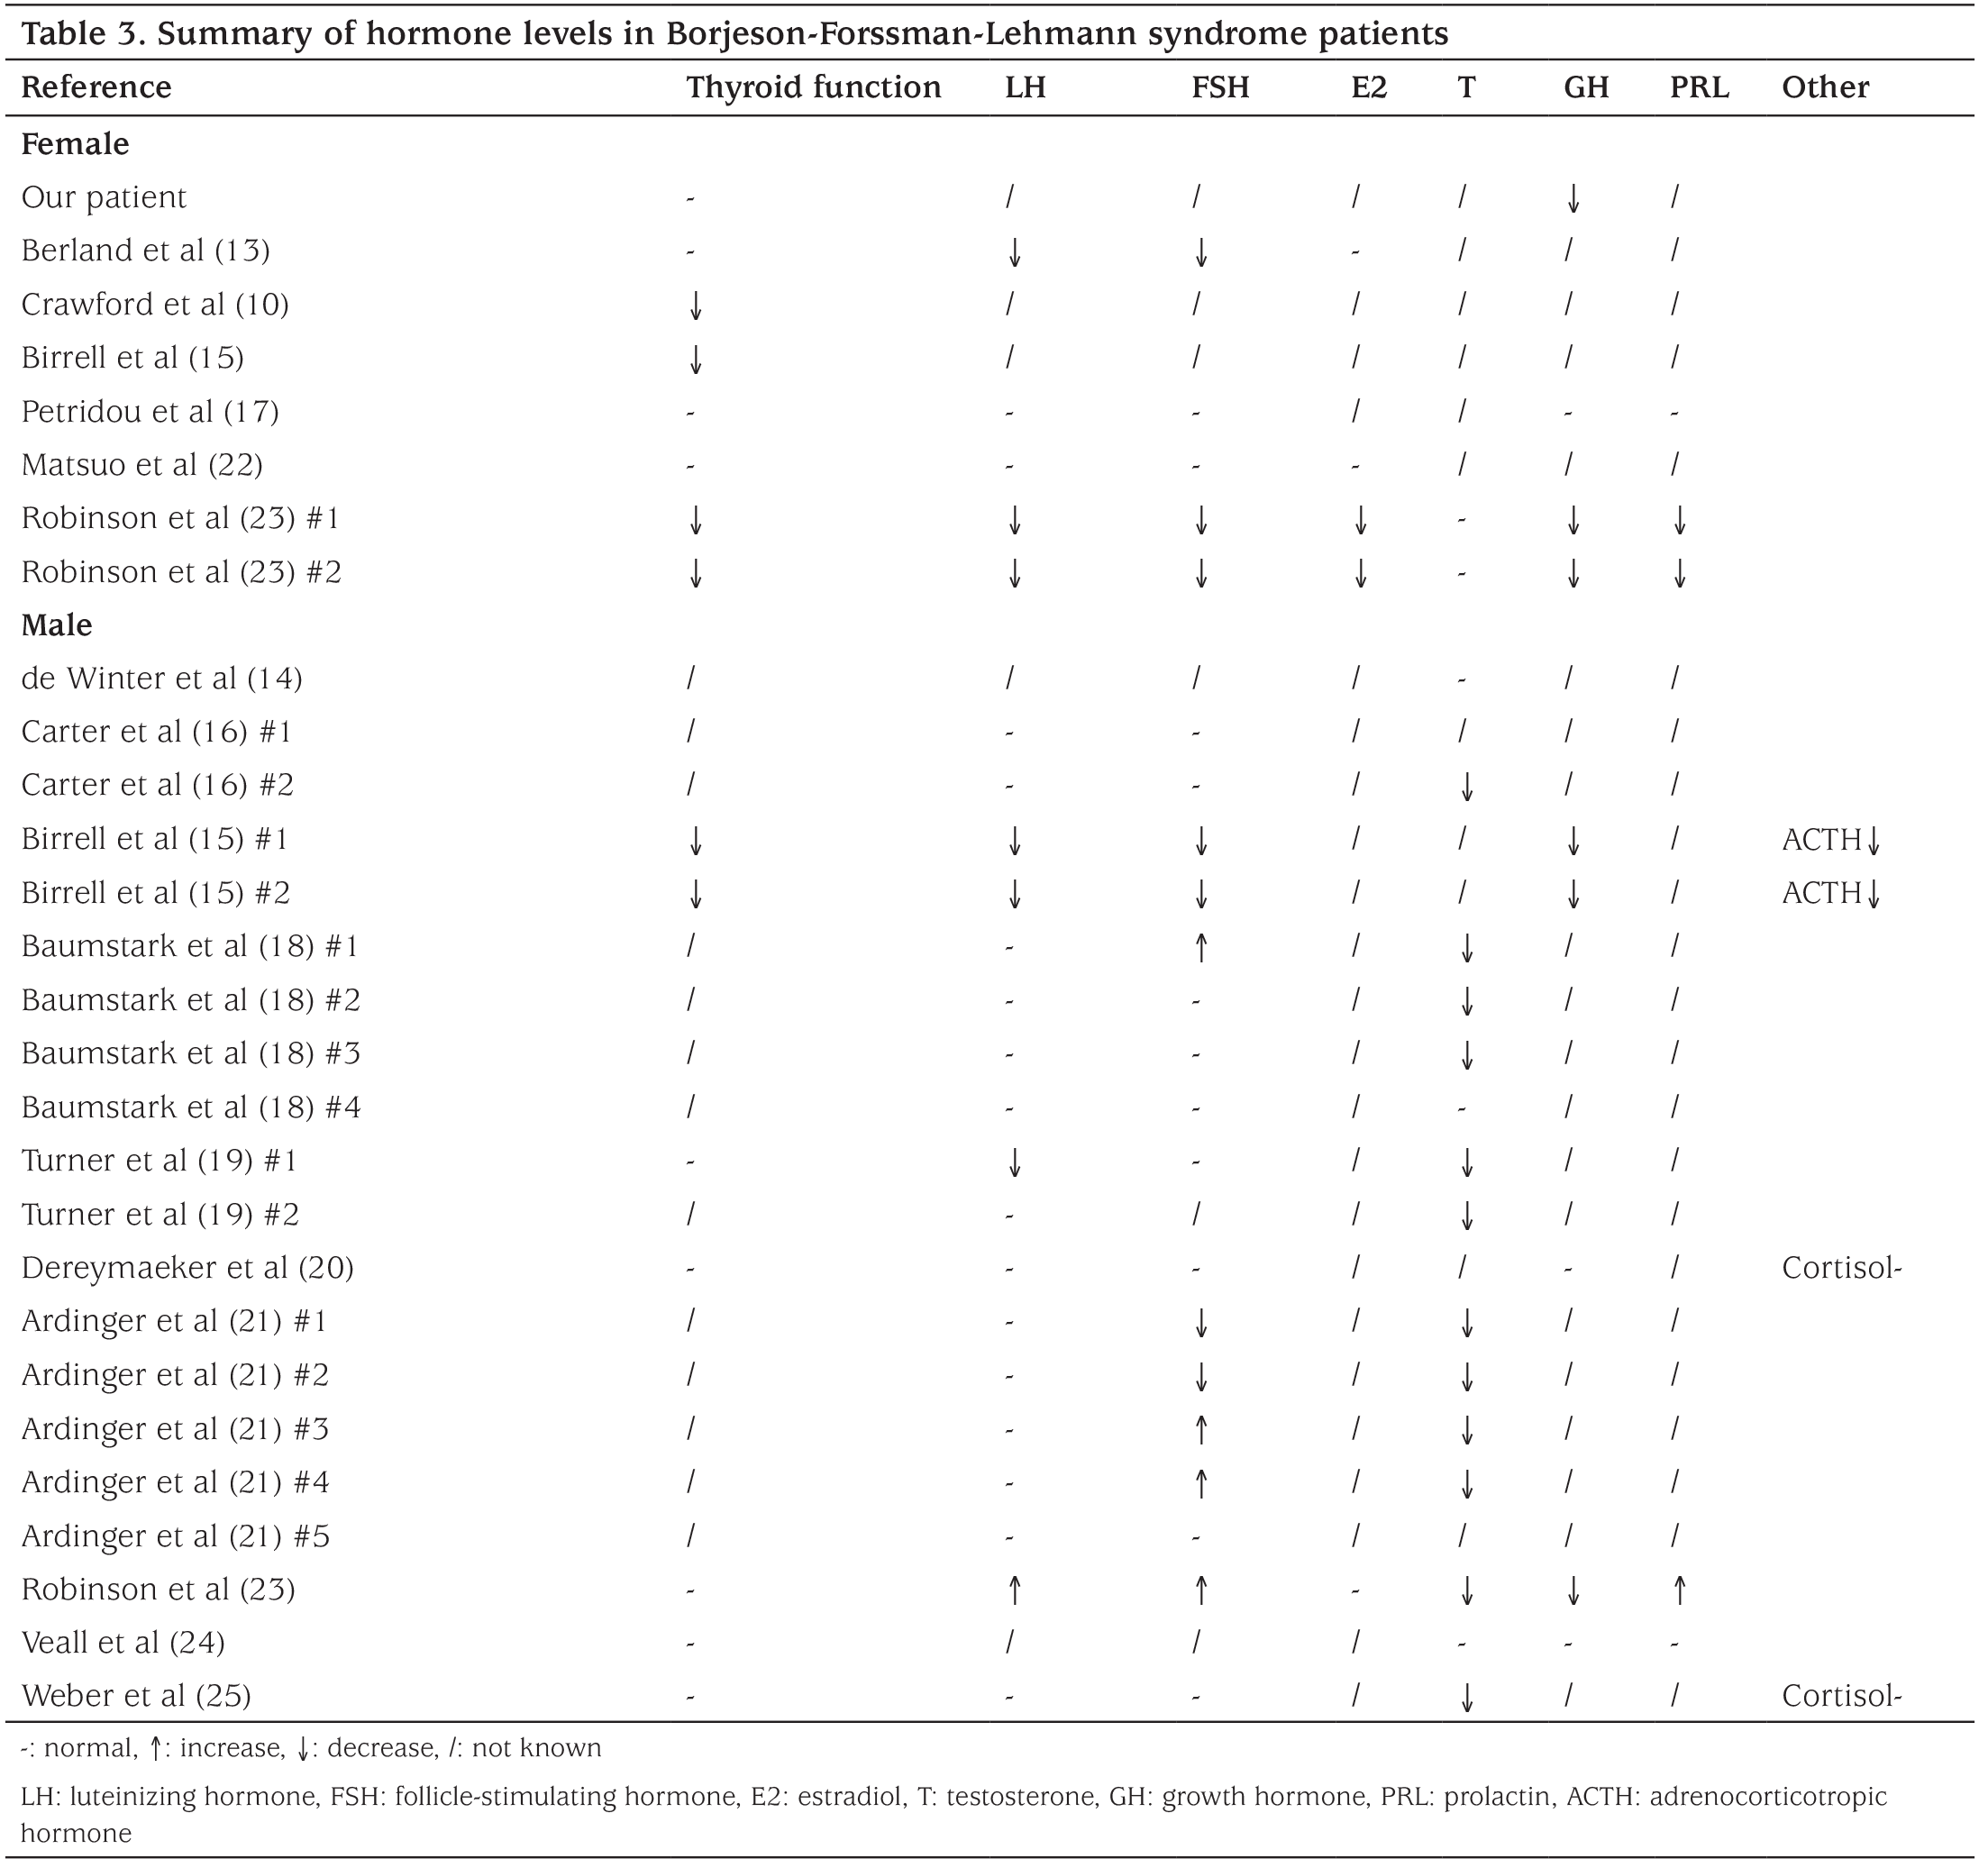Click the LH column header
The height and width of the screenshot is (1868, 1988).
point(1025,88)
